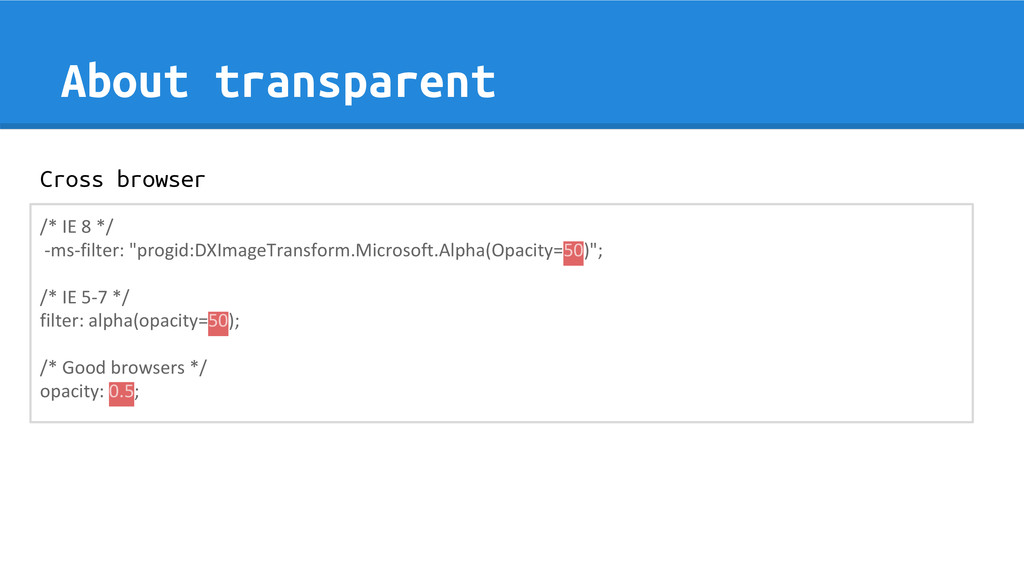The image size is (1024, 576).
Task: Click the highlighted 50 in the alpha(opacity) line
Action: click(x=218, y=321)
